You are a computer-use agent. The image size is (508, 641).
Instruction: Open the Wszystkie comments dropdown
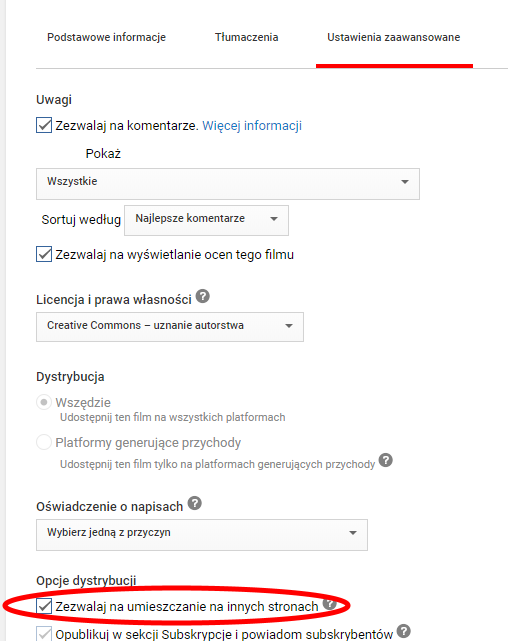[228, 184]
